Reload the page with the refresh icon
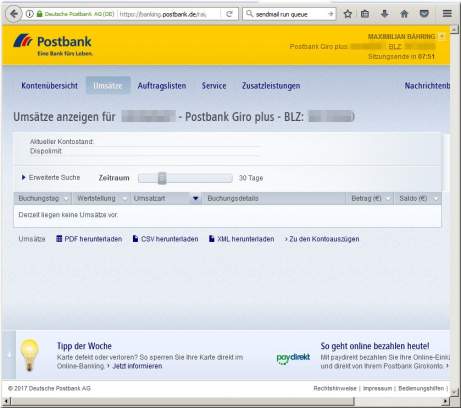 229,14
